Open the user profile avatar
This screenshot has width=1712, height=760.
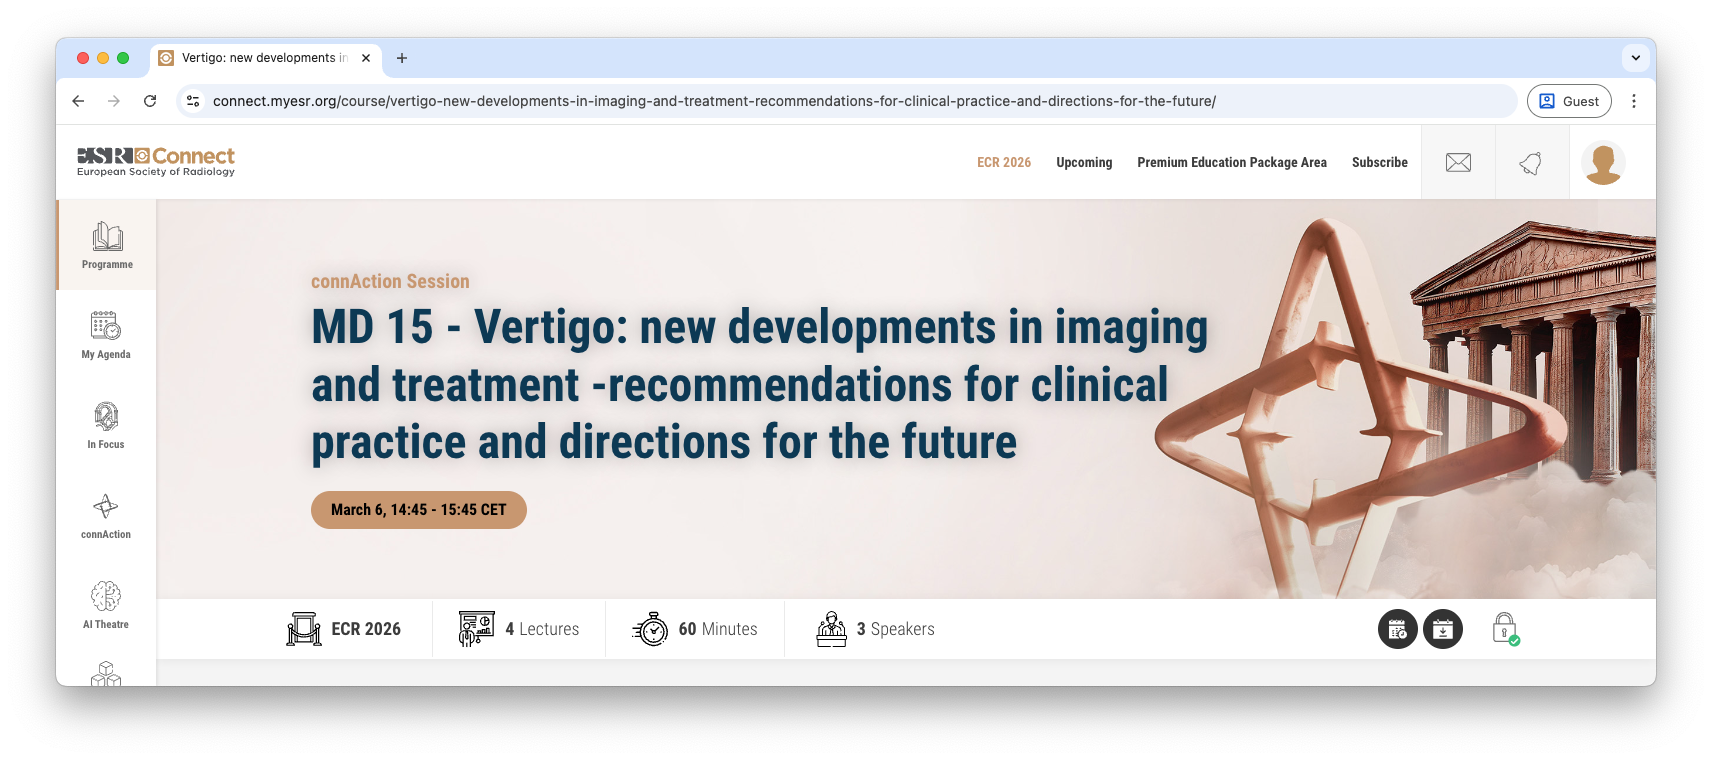(1603, 163)
